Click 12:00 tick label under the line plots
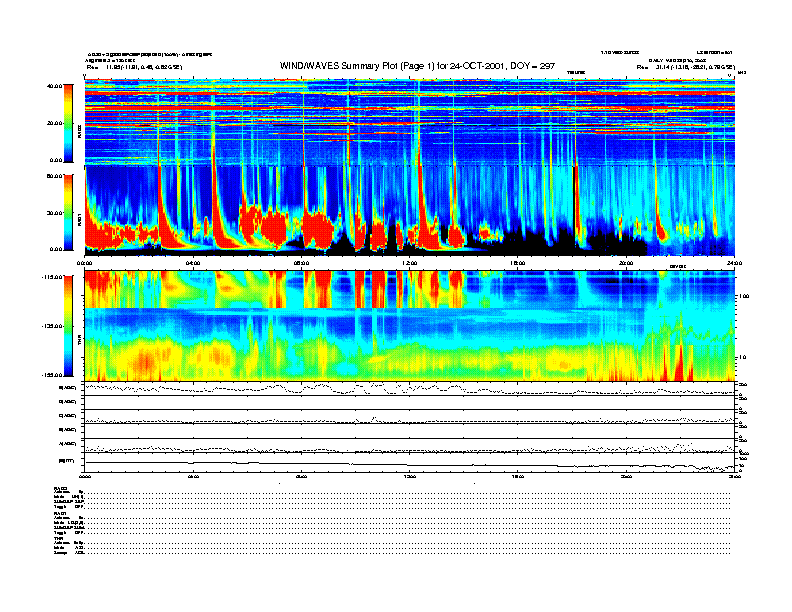 [x=410, y=476]
